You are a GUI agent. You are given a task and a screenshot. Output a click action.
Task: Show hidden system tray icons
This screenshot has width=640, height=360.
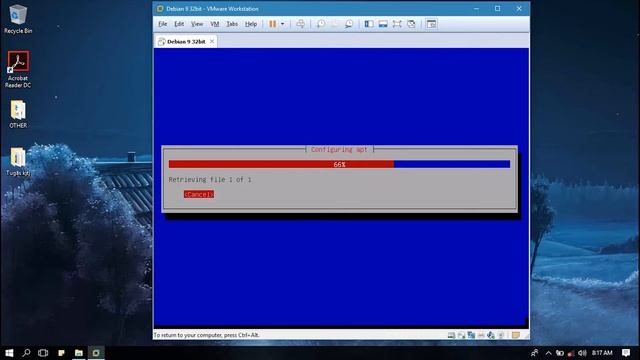549,353
